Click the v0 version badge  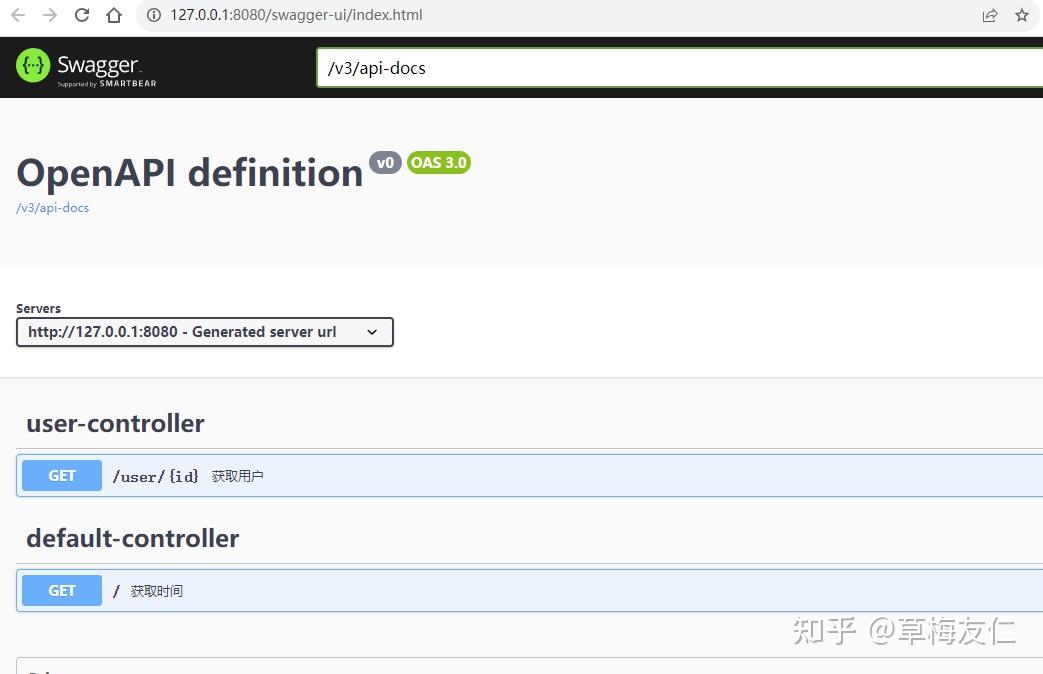385,162
